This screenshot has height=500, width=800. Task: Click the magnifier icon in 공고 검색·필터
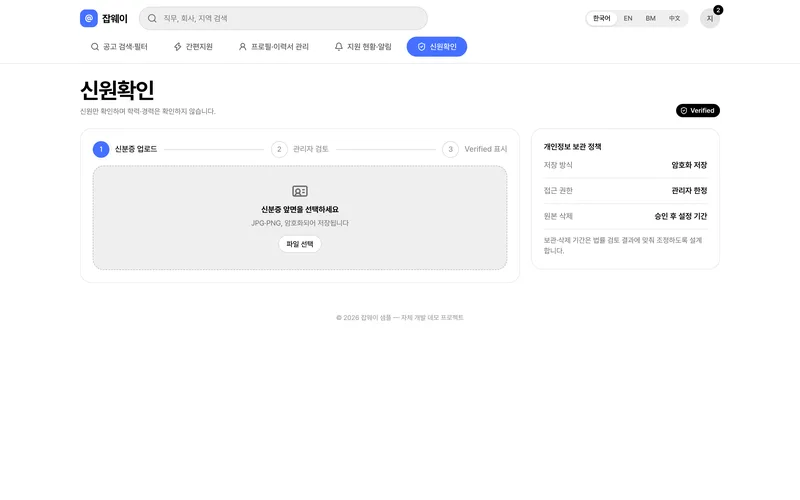95,46
